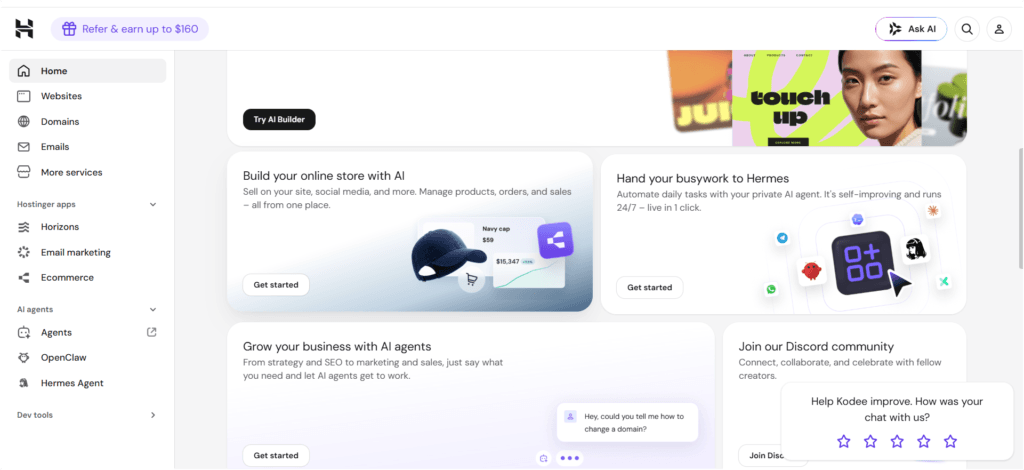Click the Hermes dark grid app icon

[x=862, y=262]
